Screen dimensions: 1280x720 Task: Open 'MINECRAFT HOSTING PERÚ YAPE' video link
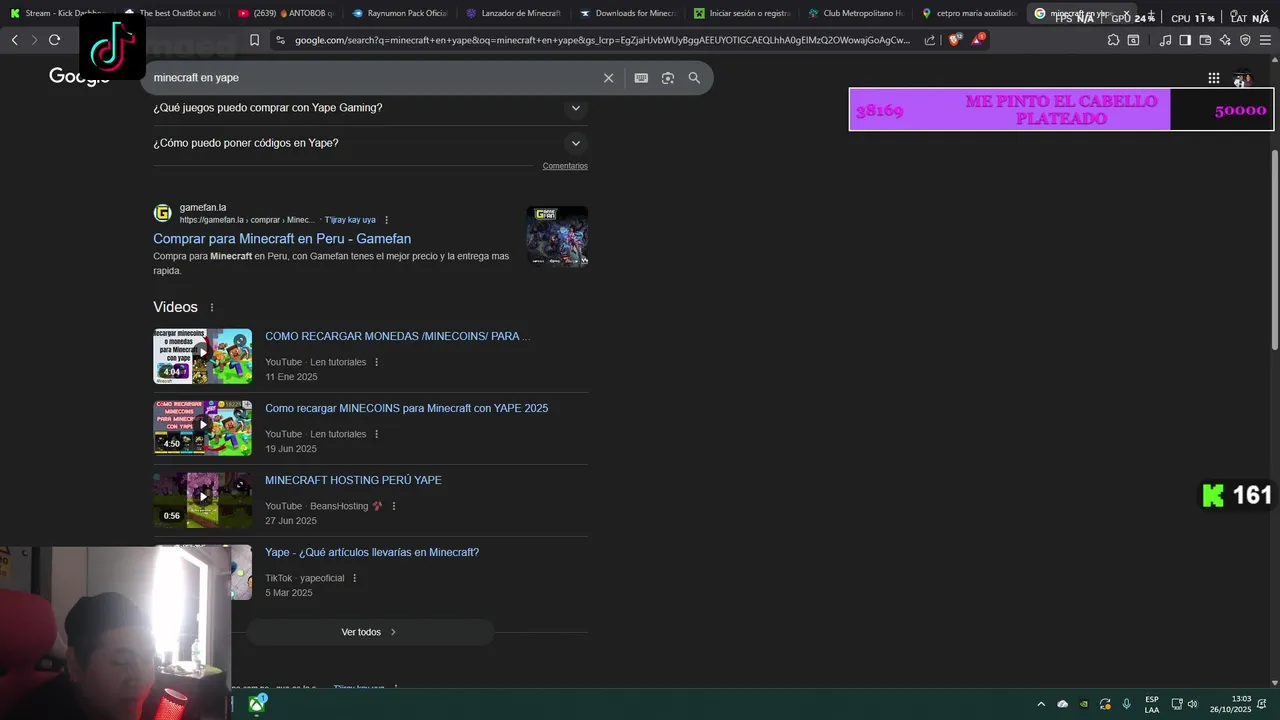point(353,480)
